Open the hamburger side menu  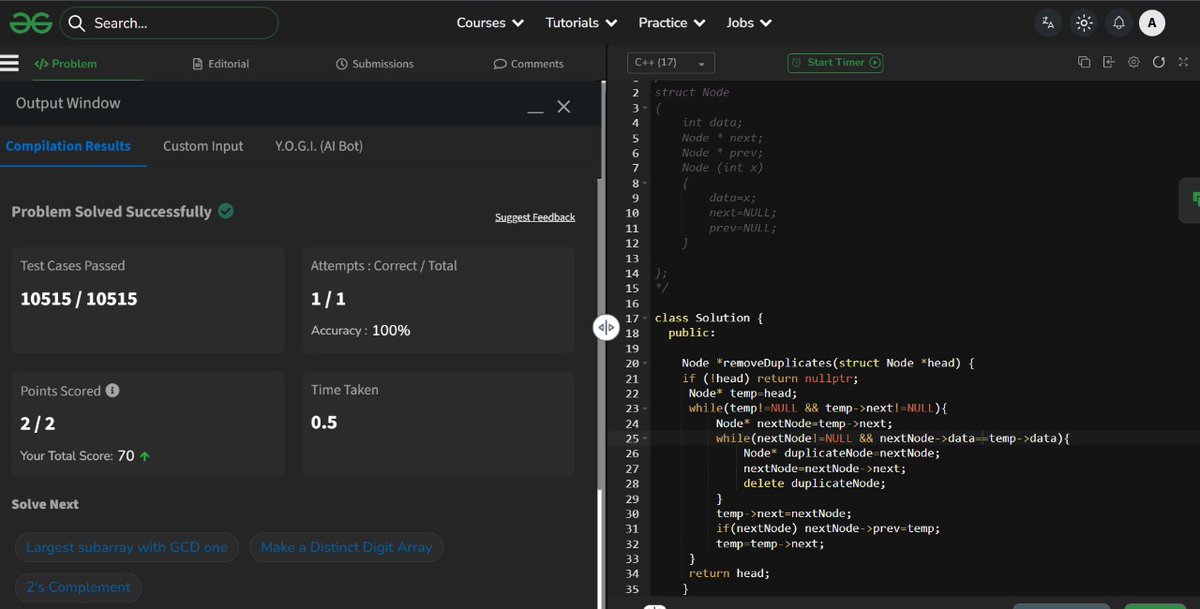[x=10, y=63]
